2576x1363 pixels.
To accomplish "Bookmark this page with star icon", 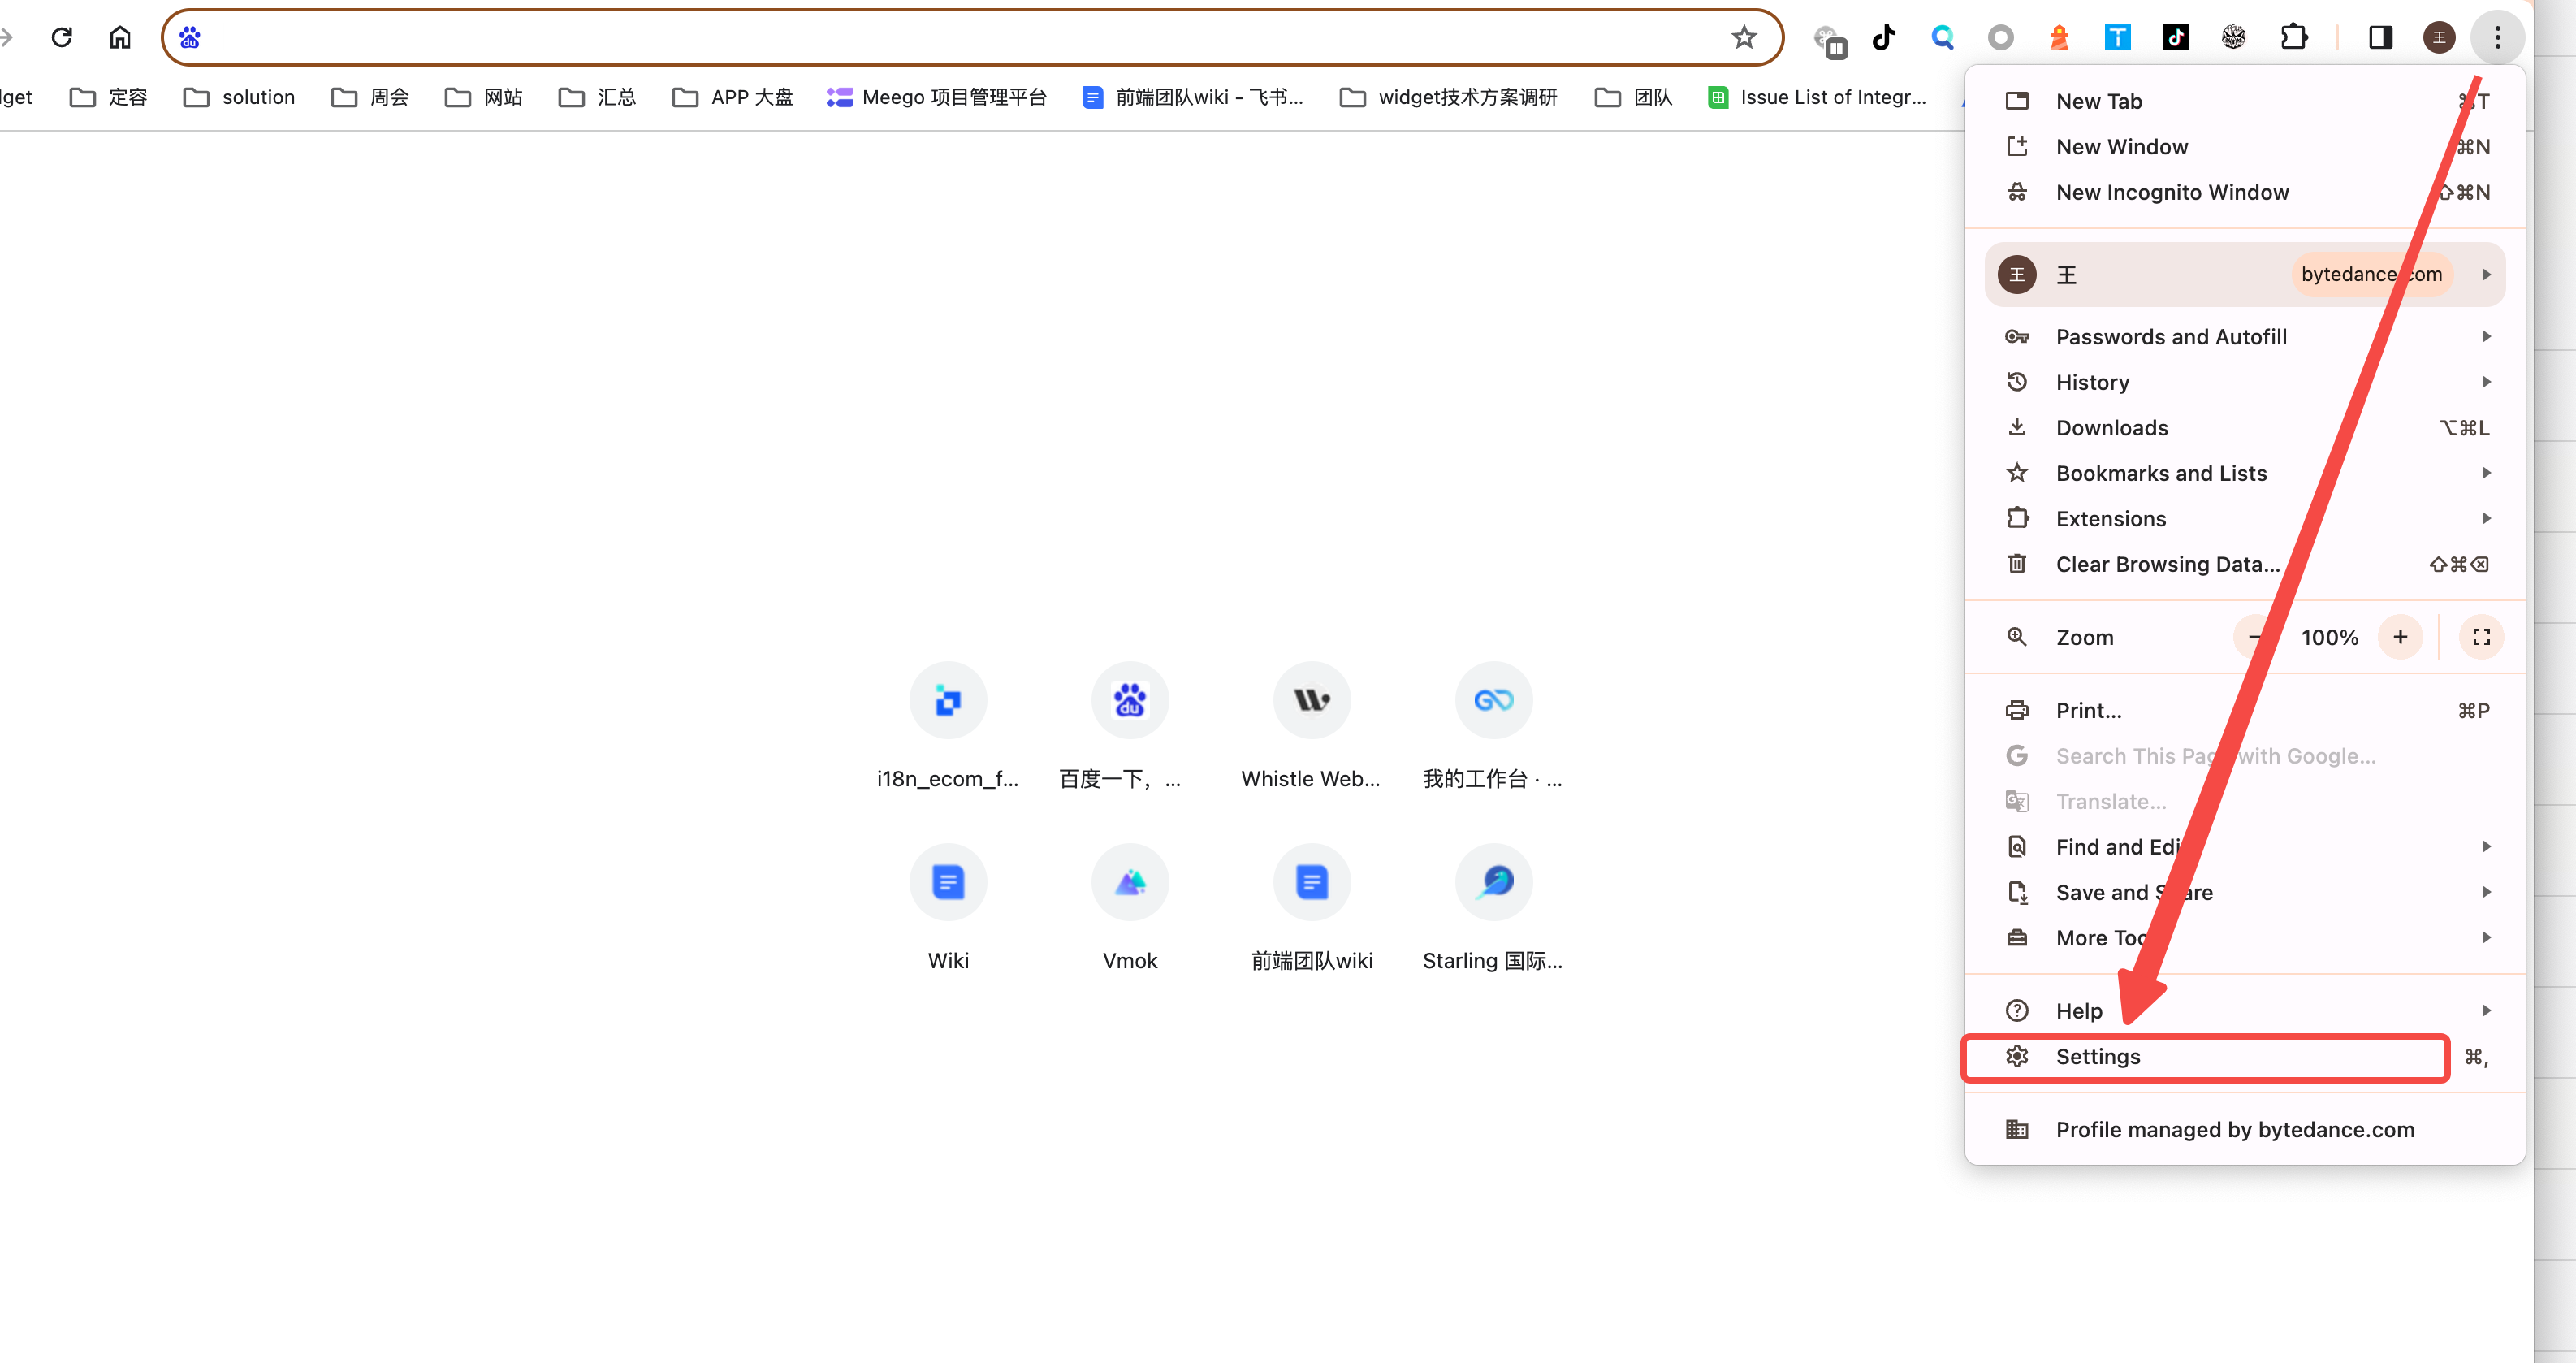I will pyautogui.click(x=1744, y=37).
